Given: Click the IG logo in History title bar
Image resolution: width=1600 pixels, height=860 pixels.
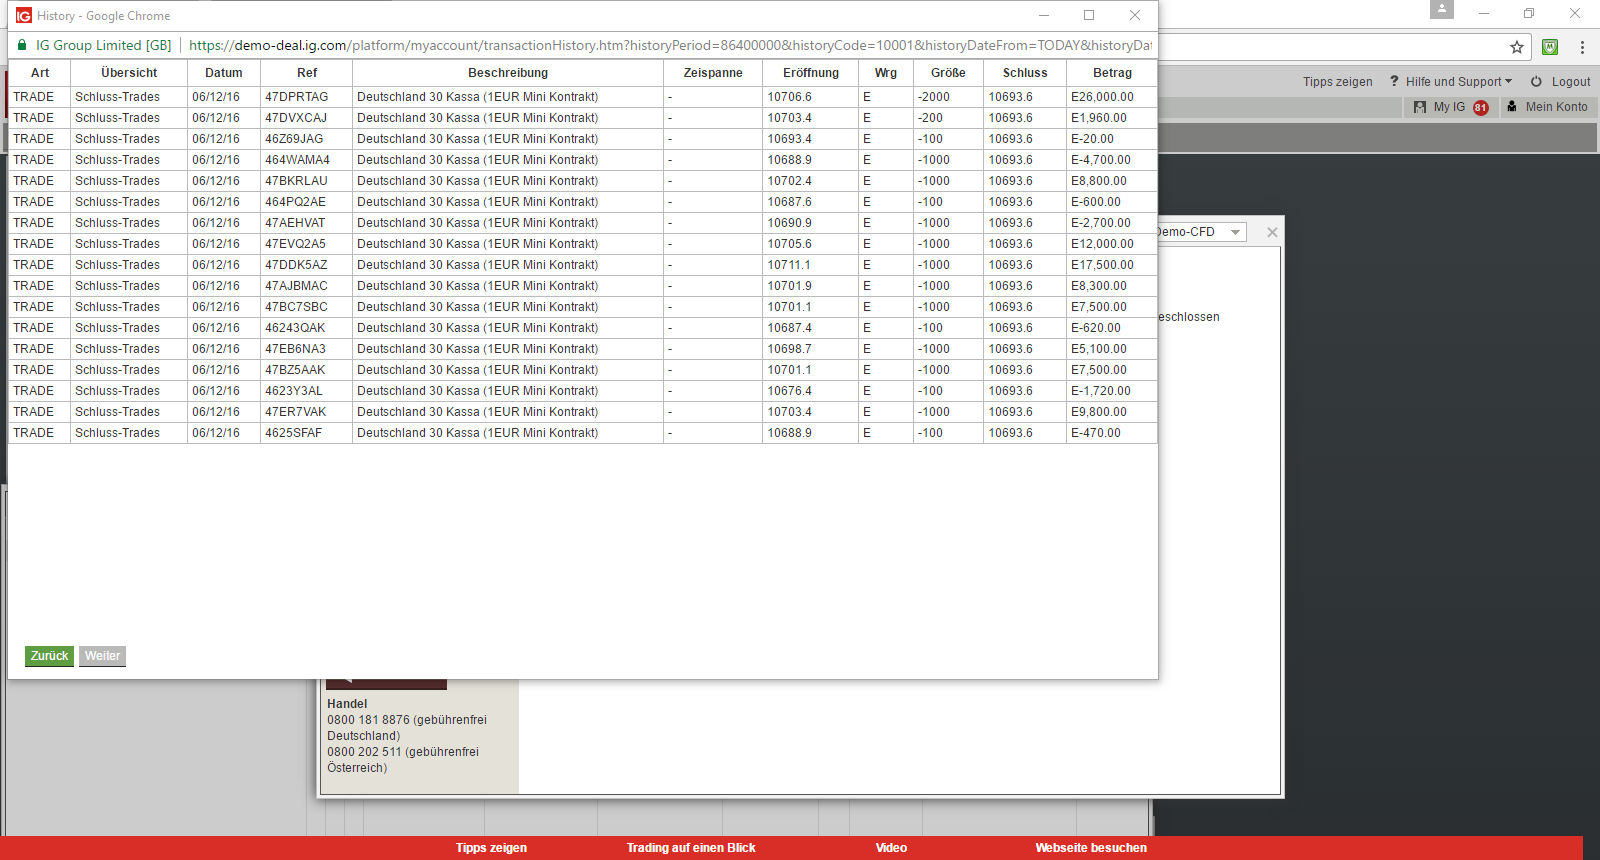Looking at the screenshot, I should tap(24, 15).
